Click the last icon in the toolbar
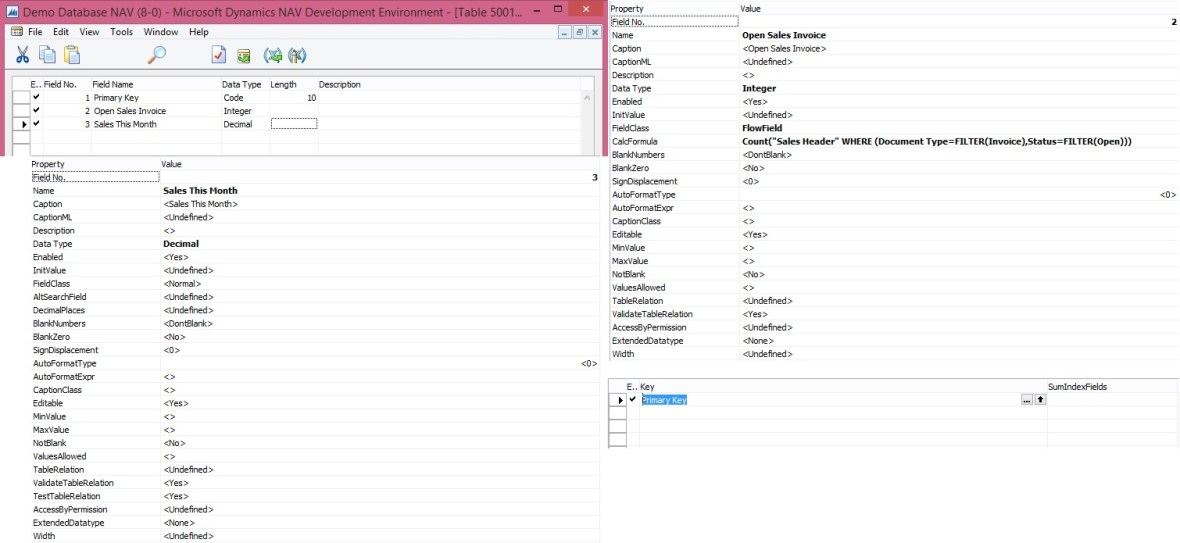This screenshot has height=543, width=1180. pos(297,56)
